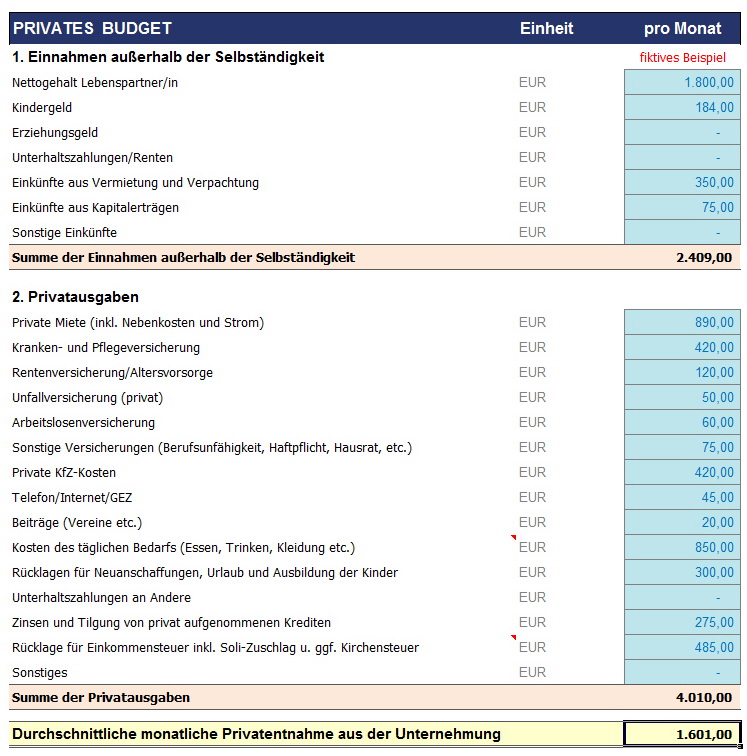Select the Kranken- und Pflegeversicherung value cell
Viewport: 747px width, 756px height.
(x=682, y=347)
